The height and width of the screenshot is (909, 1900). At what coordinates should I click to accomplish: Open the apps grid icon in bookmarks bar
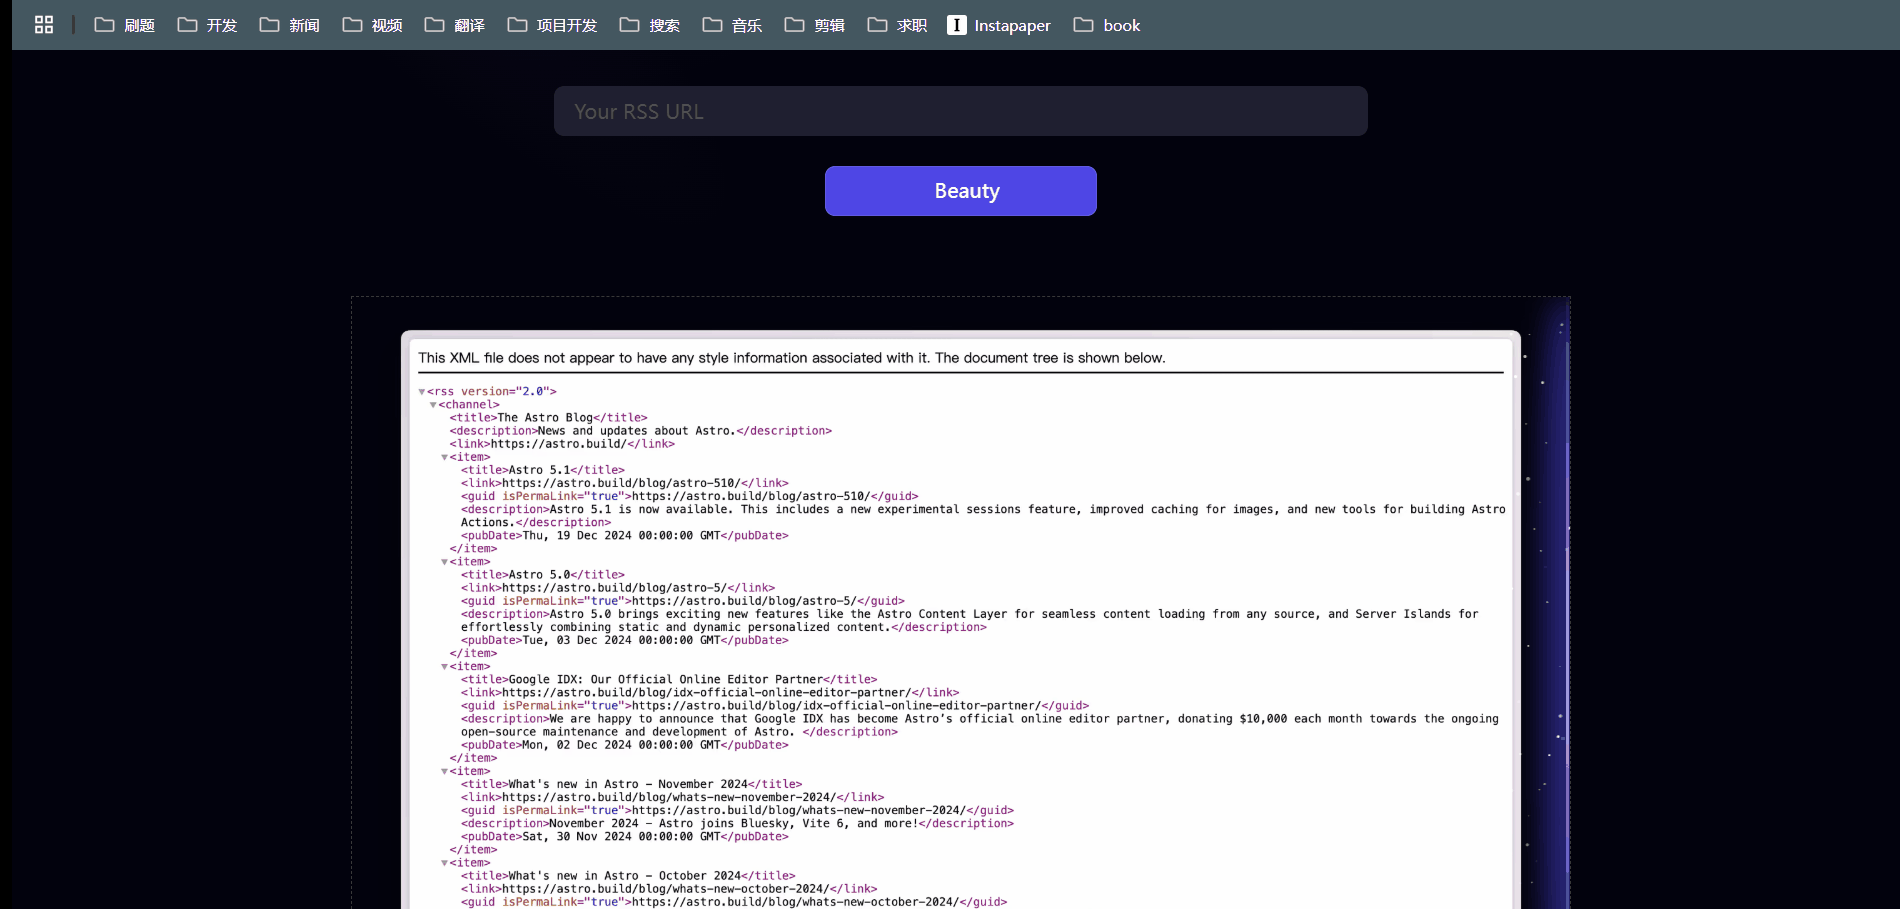[x=44, y=25]
